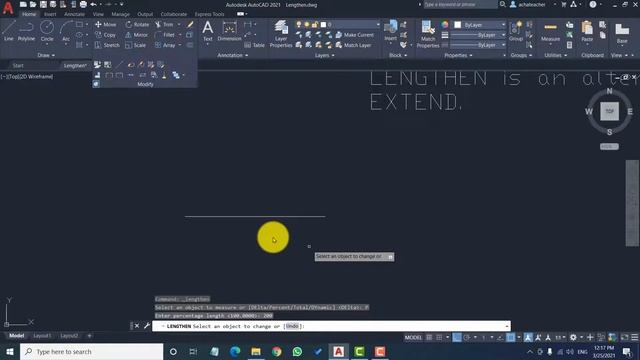Screen dimensions: 640x360
Task: Open Workspace Switching gear in status bar
Action: [573, 337]
